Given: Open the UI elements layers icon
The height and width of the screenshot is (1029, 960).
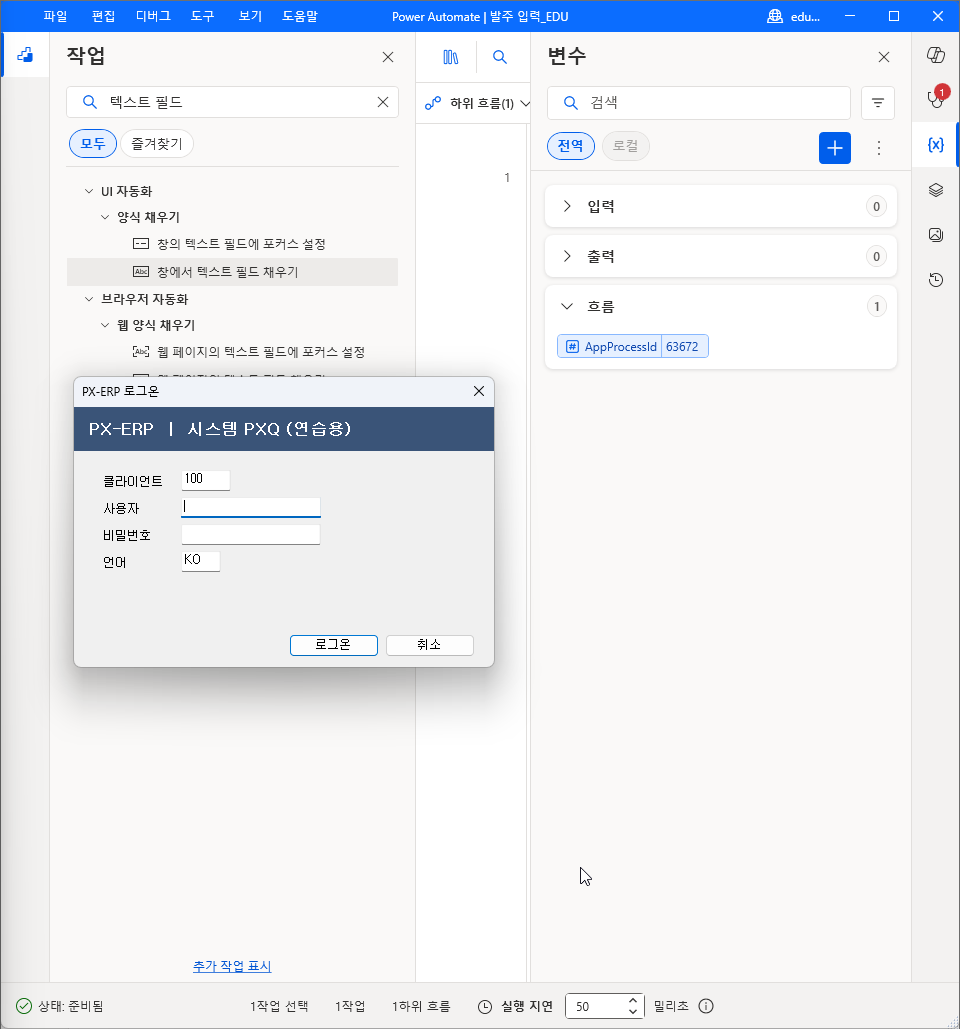Looking at the screenshot, I should tap(936, 190).
